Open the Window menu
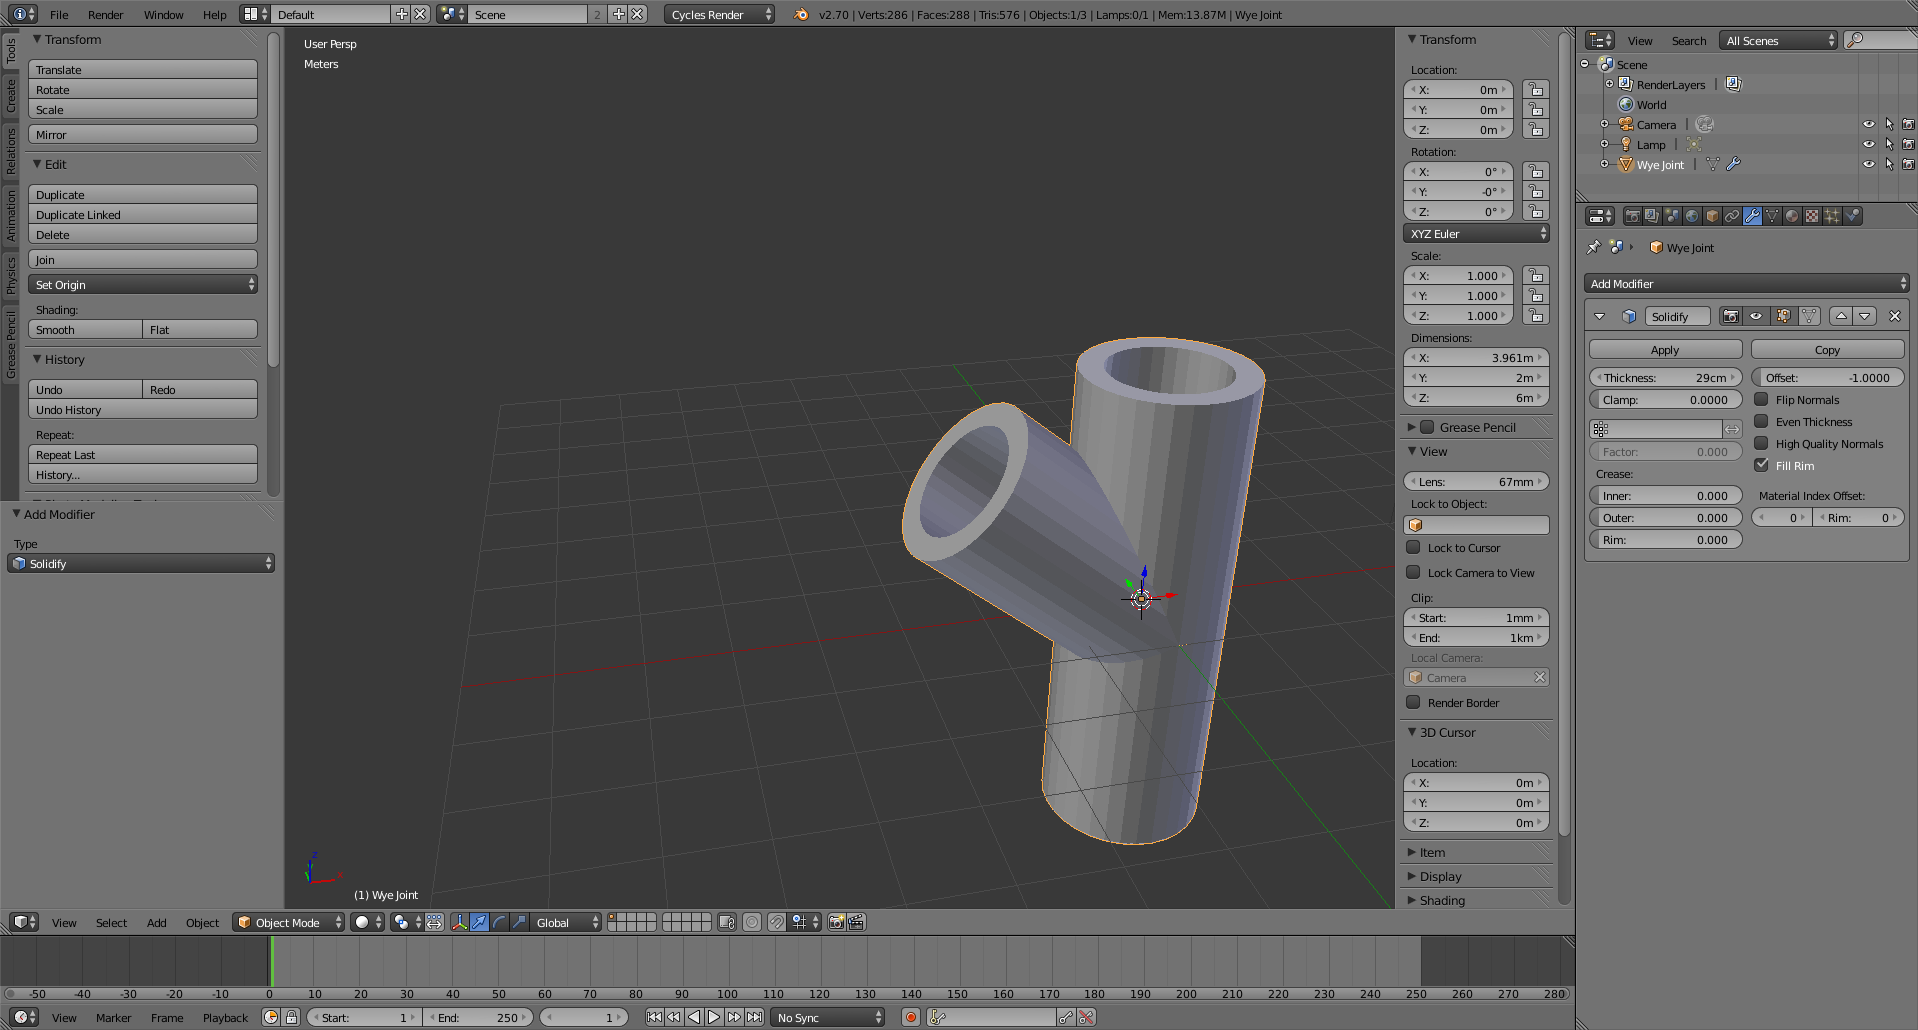 [163, 14]
